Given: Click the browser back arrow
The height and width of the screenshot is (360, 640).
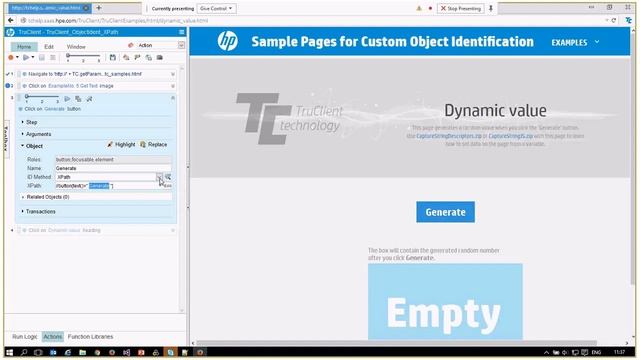Looking at the screenshot, I should (x=11, y=20).
